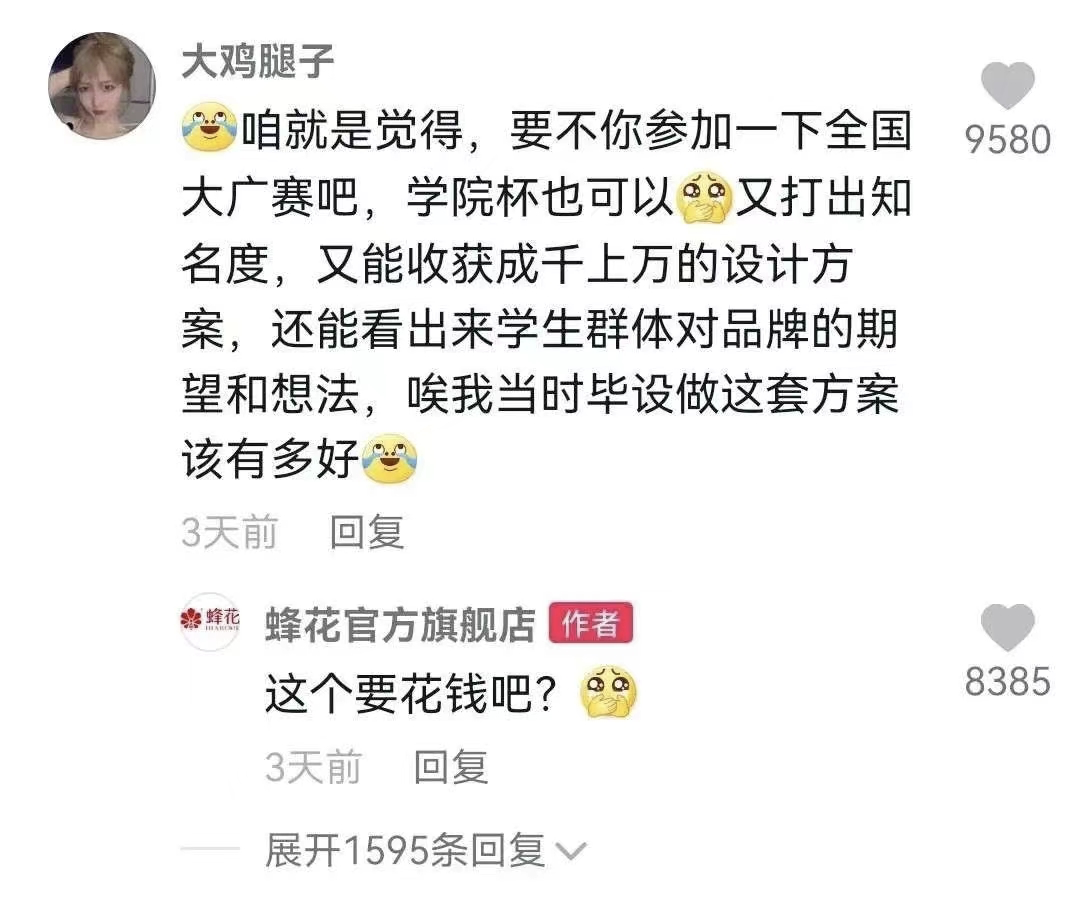
Task: Like the comment with 9580 likes
Action: click(1008, 85)
